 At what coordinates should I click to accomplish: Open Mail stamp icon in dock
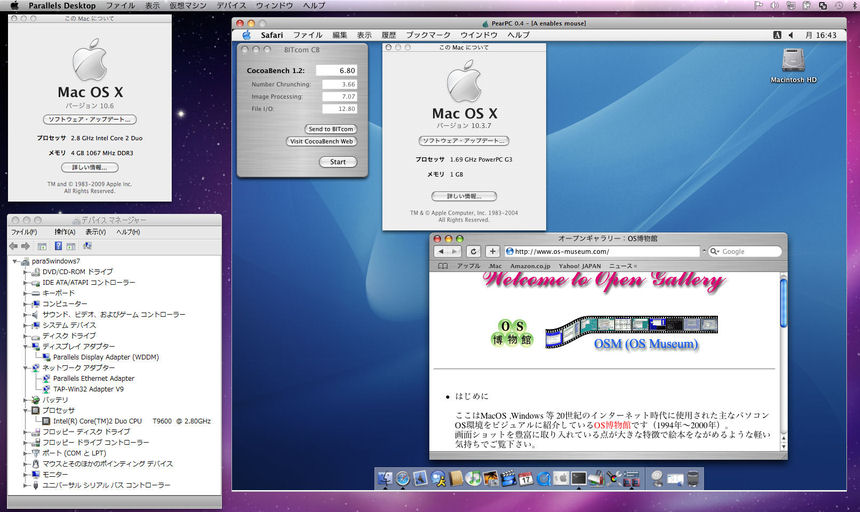click(x=420, y=478)
